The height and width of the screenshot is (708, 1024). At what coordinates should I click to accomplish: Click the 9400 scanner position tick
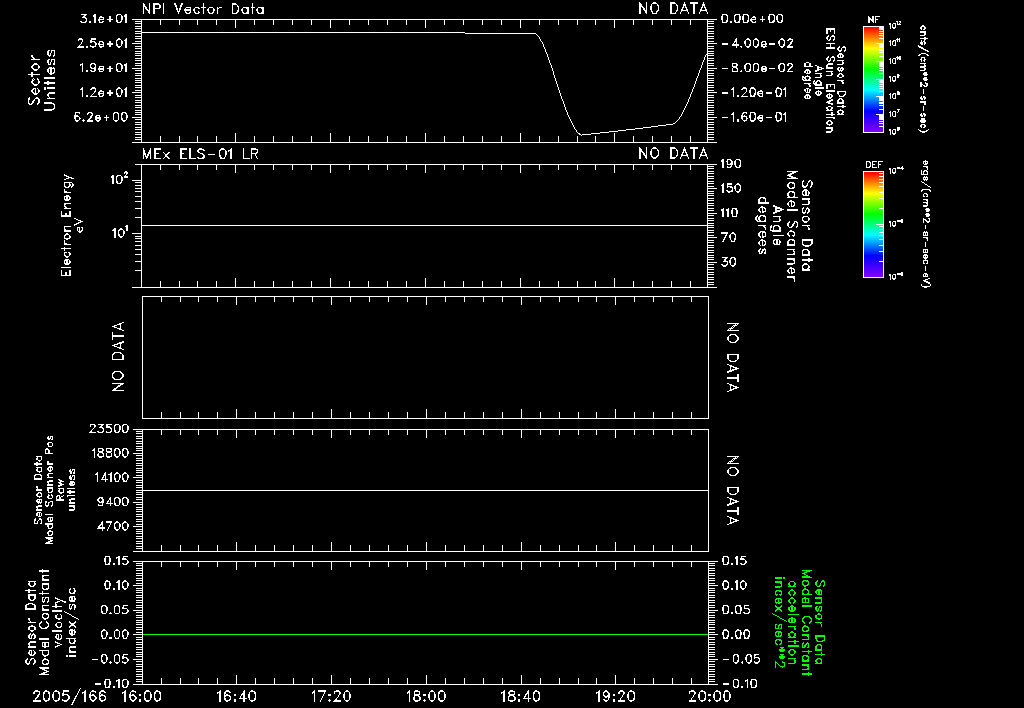coord(114,502)
